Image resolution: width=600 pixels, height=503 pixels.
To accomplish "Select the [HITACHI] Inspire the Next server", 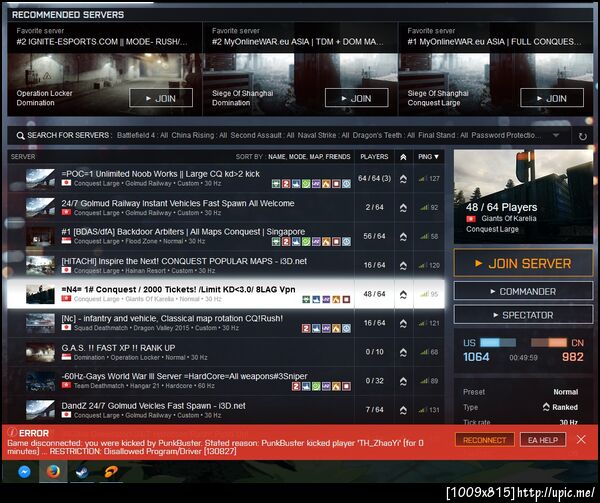I will [x=226, y=265].
